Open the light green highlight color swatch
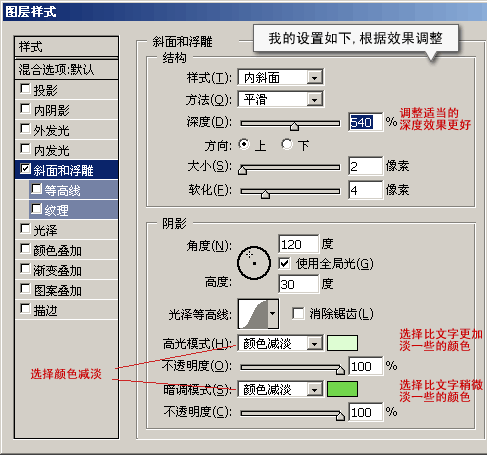 [x=342, y=343]
